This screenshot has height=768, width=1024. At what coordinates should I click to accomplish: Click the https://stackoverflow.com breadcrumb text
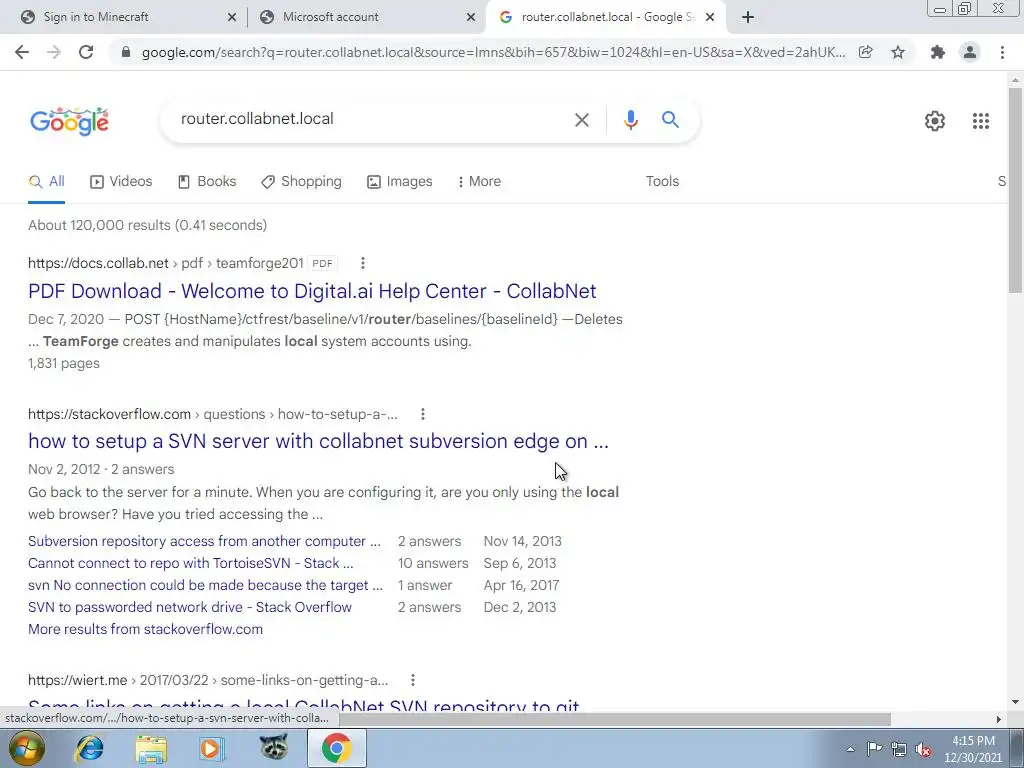[109, 414]
